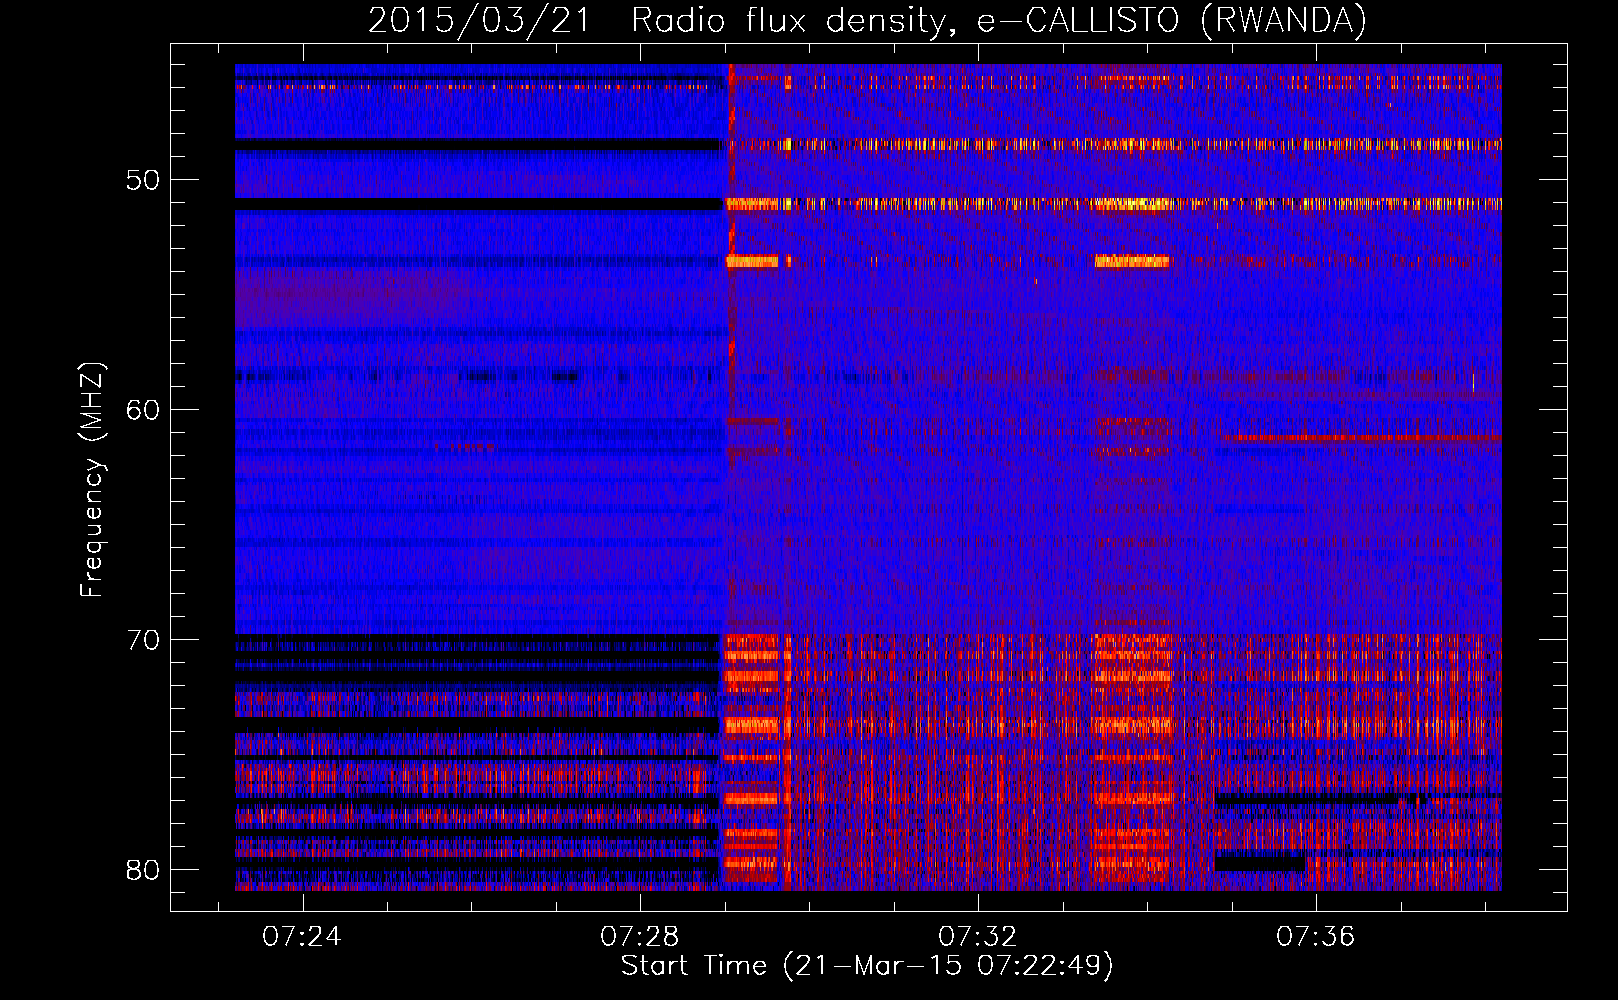
Task: Click the 07:36 time tick label
Action: (x=1315, y=937)
